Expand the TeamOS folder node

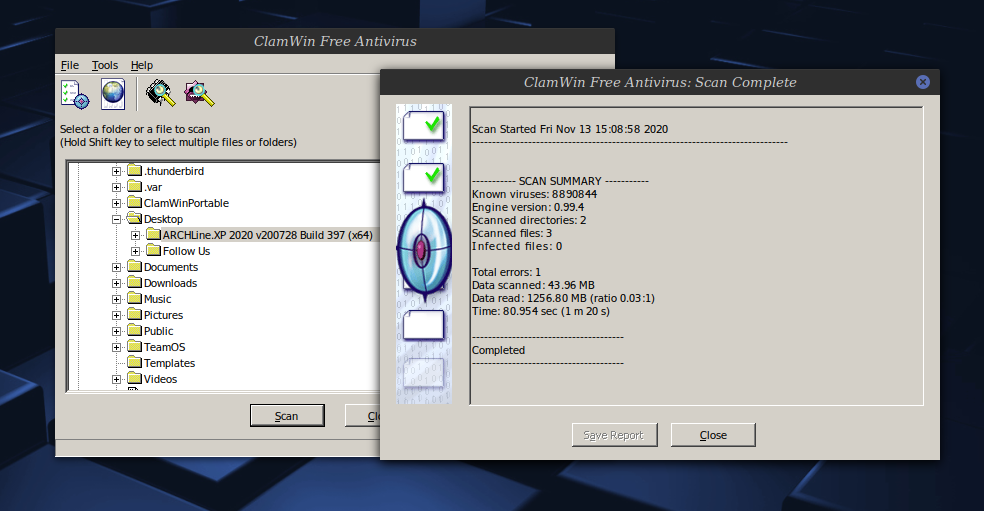[116, 347]
